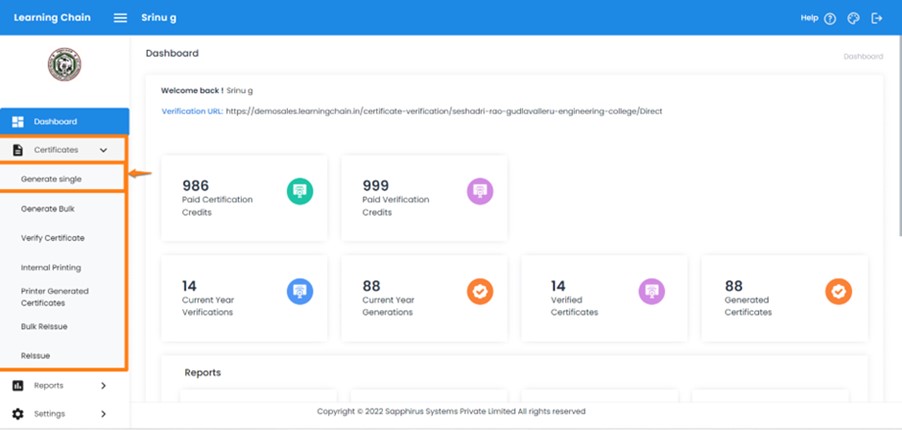Select Dashboard in the sidebar
Image resolution: width=902 pixels, height=430 pixels.
(55, 122)
